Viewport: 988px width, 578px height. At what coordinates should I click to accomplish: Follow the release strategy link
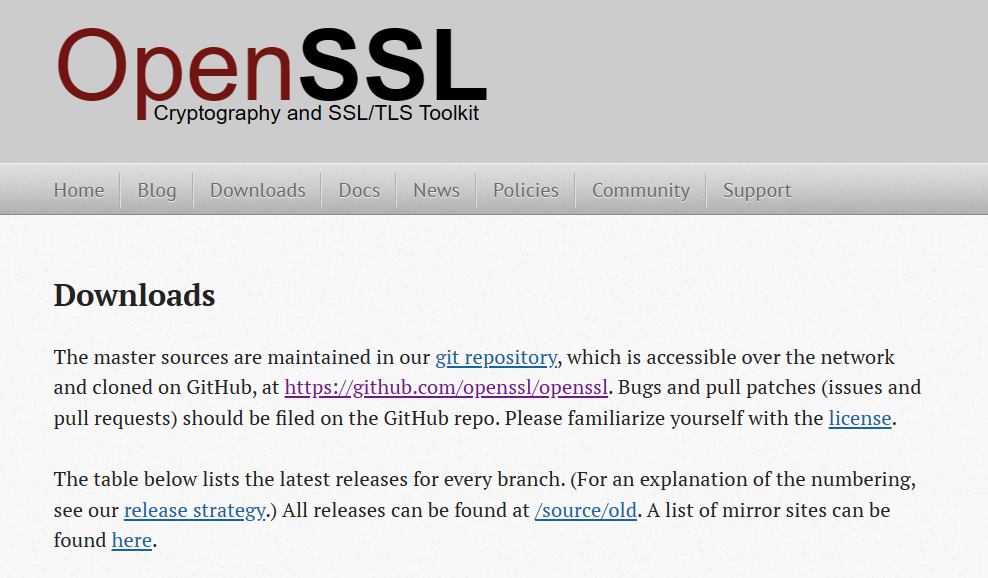195,511
